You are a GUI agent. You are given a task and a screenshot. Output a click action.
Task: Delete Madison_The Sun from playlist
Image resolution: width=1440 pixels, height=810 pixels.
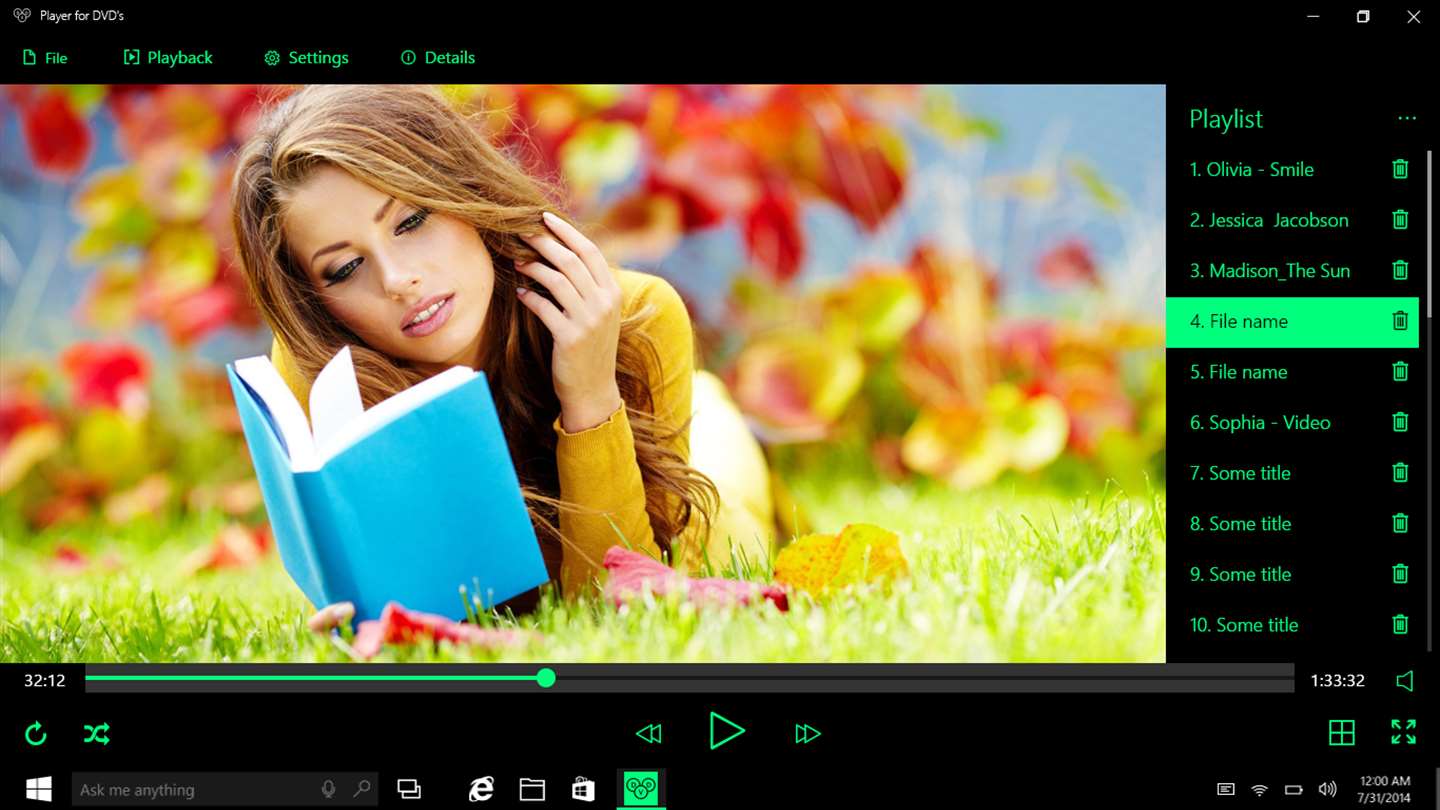tap(1400, 270)
